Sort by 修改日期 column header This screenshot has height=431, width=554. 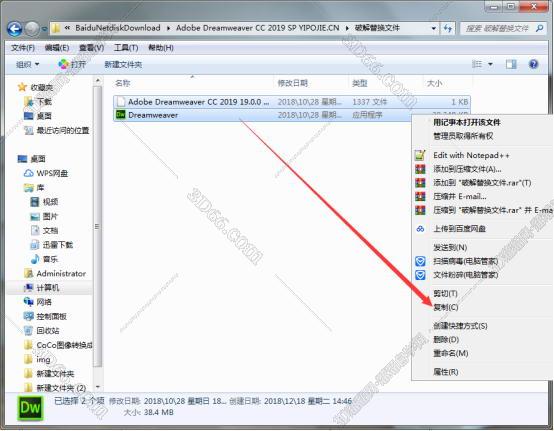[293, 83]
